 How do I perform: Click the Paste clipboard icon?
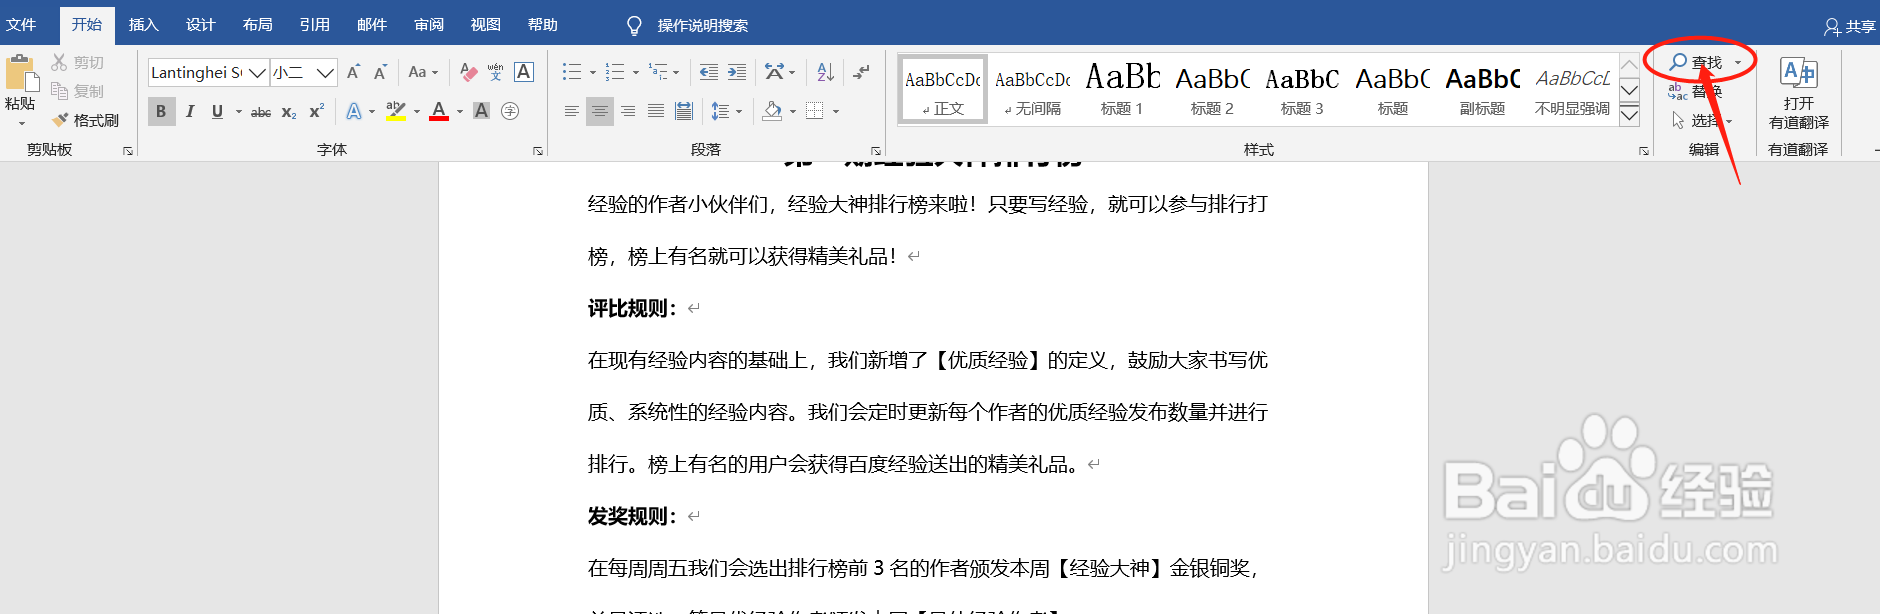point(20,74)
